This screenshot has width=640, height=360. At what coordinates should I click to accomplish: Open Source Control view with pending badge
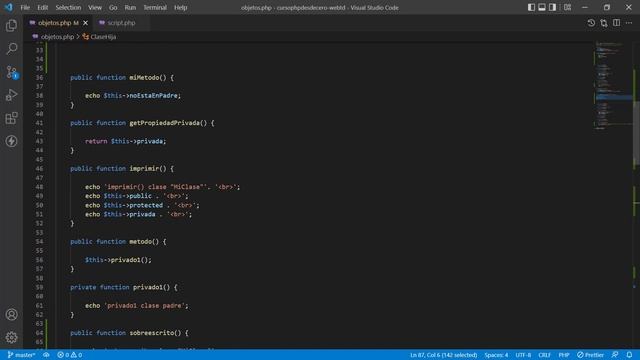[x=11, y=72]
